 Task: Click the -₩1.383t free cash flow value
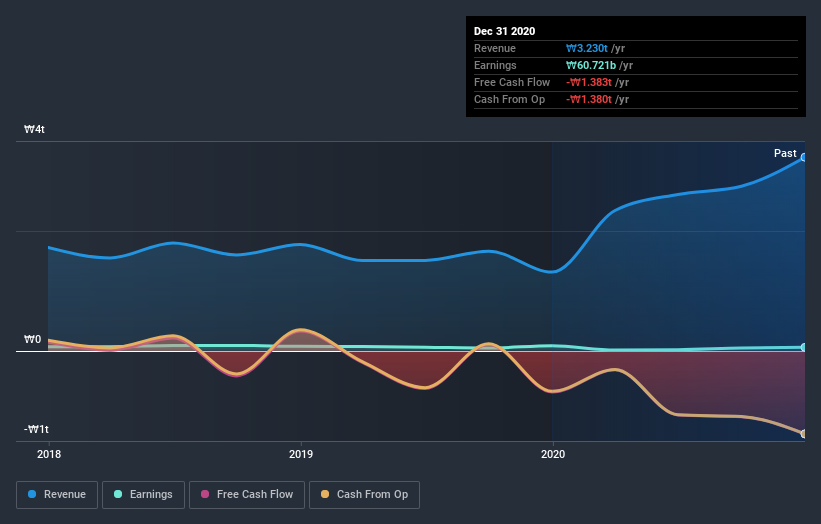(x=589, y=82)
